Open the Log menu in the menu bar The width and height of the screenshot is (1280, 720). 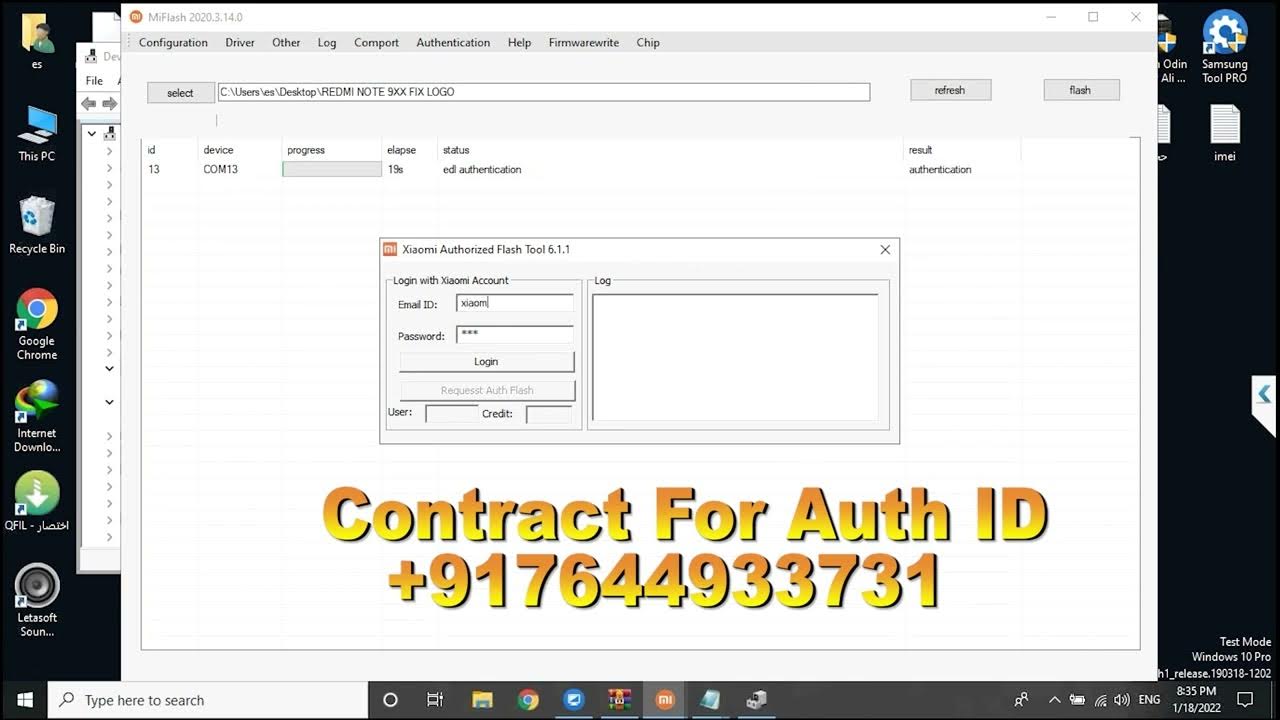pyautogui.click(x=327, y=43)
